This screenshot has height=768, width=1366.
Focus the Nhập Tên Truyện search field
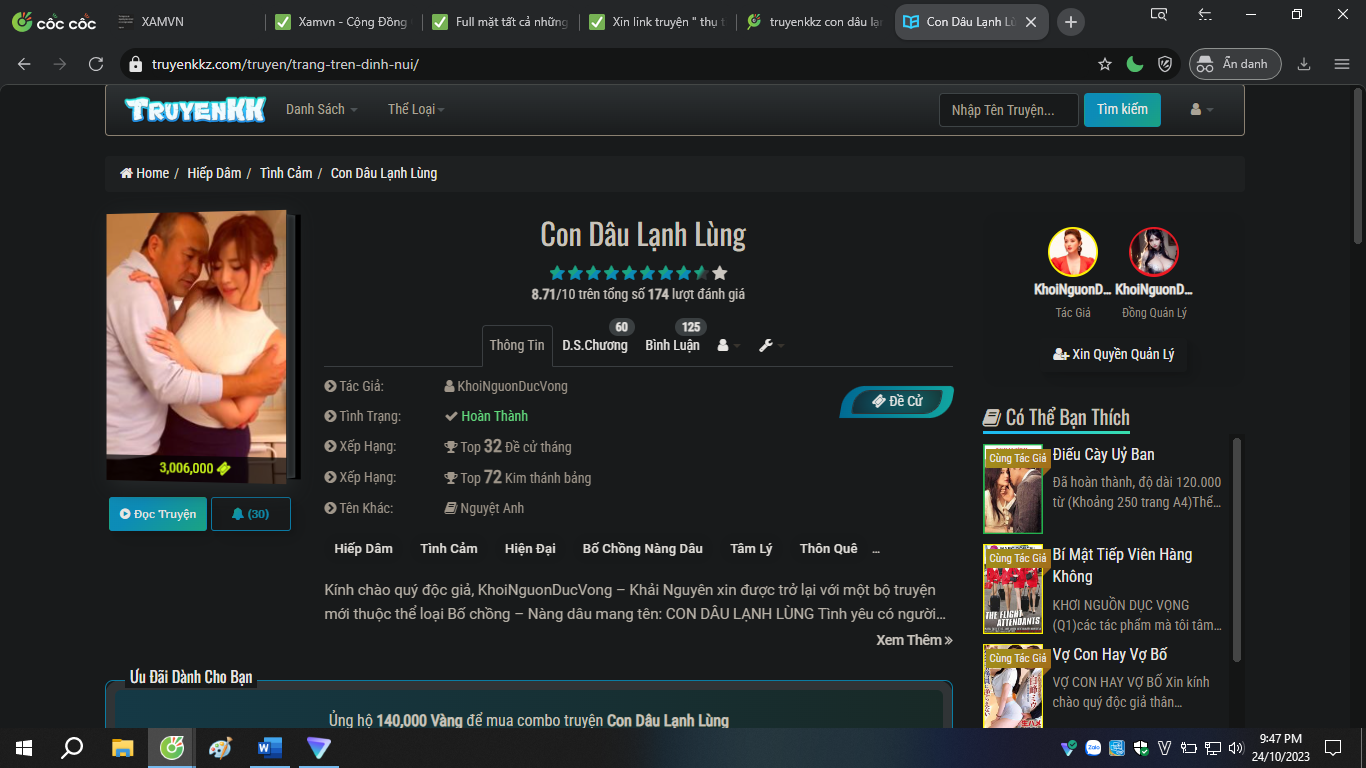point(1008,110)
